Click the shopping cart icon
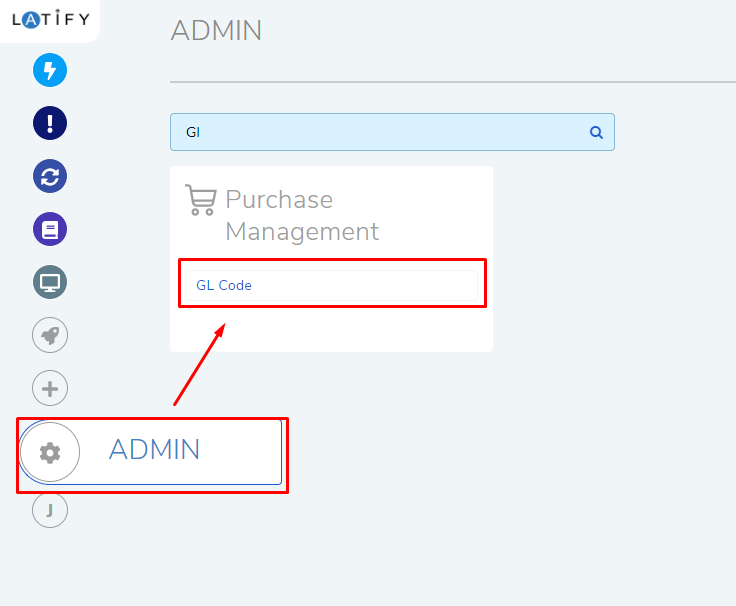736x606 pixels. coord(201,200)
